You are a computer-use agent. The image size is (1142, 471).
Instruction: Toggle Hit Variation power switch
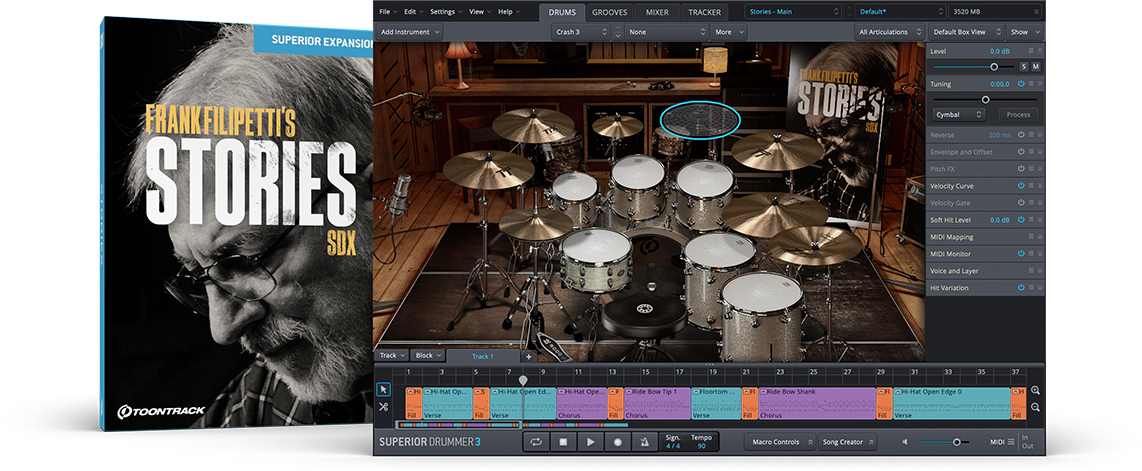[x=1021, y=288]
